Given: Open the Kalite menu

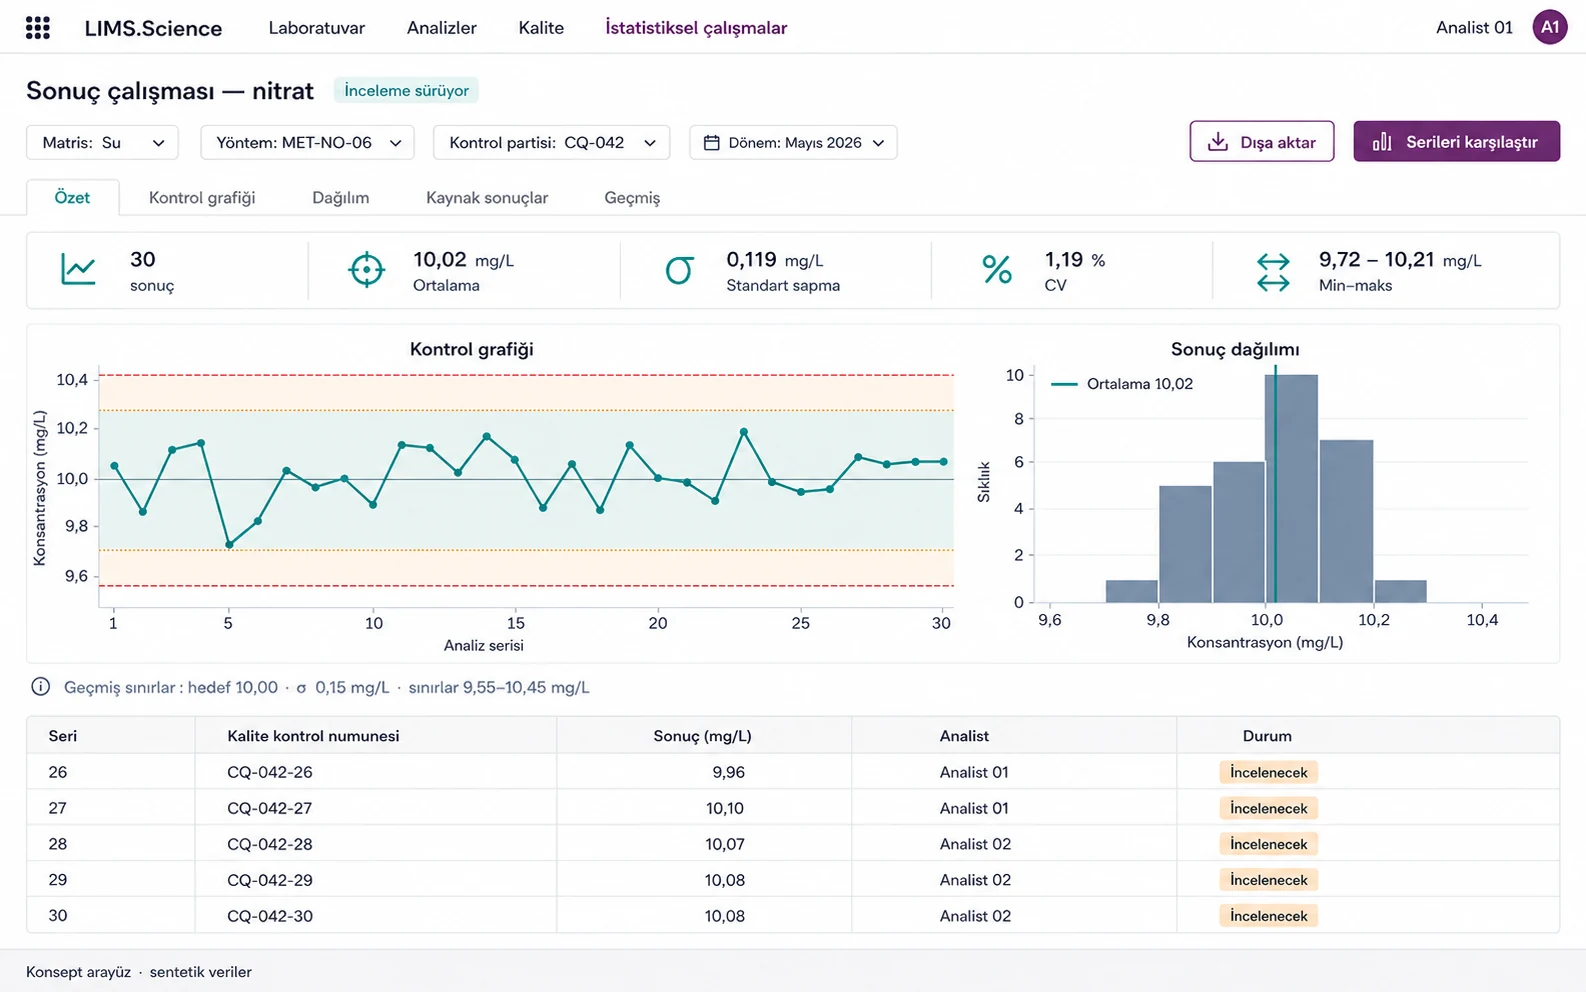Looking at the screenshot, I should click(x=541, y=28).
